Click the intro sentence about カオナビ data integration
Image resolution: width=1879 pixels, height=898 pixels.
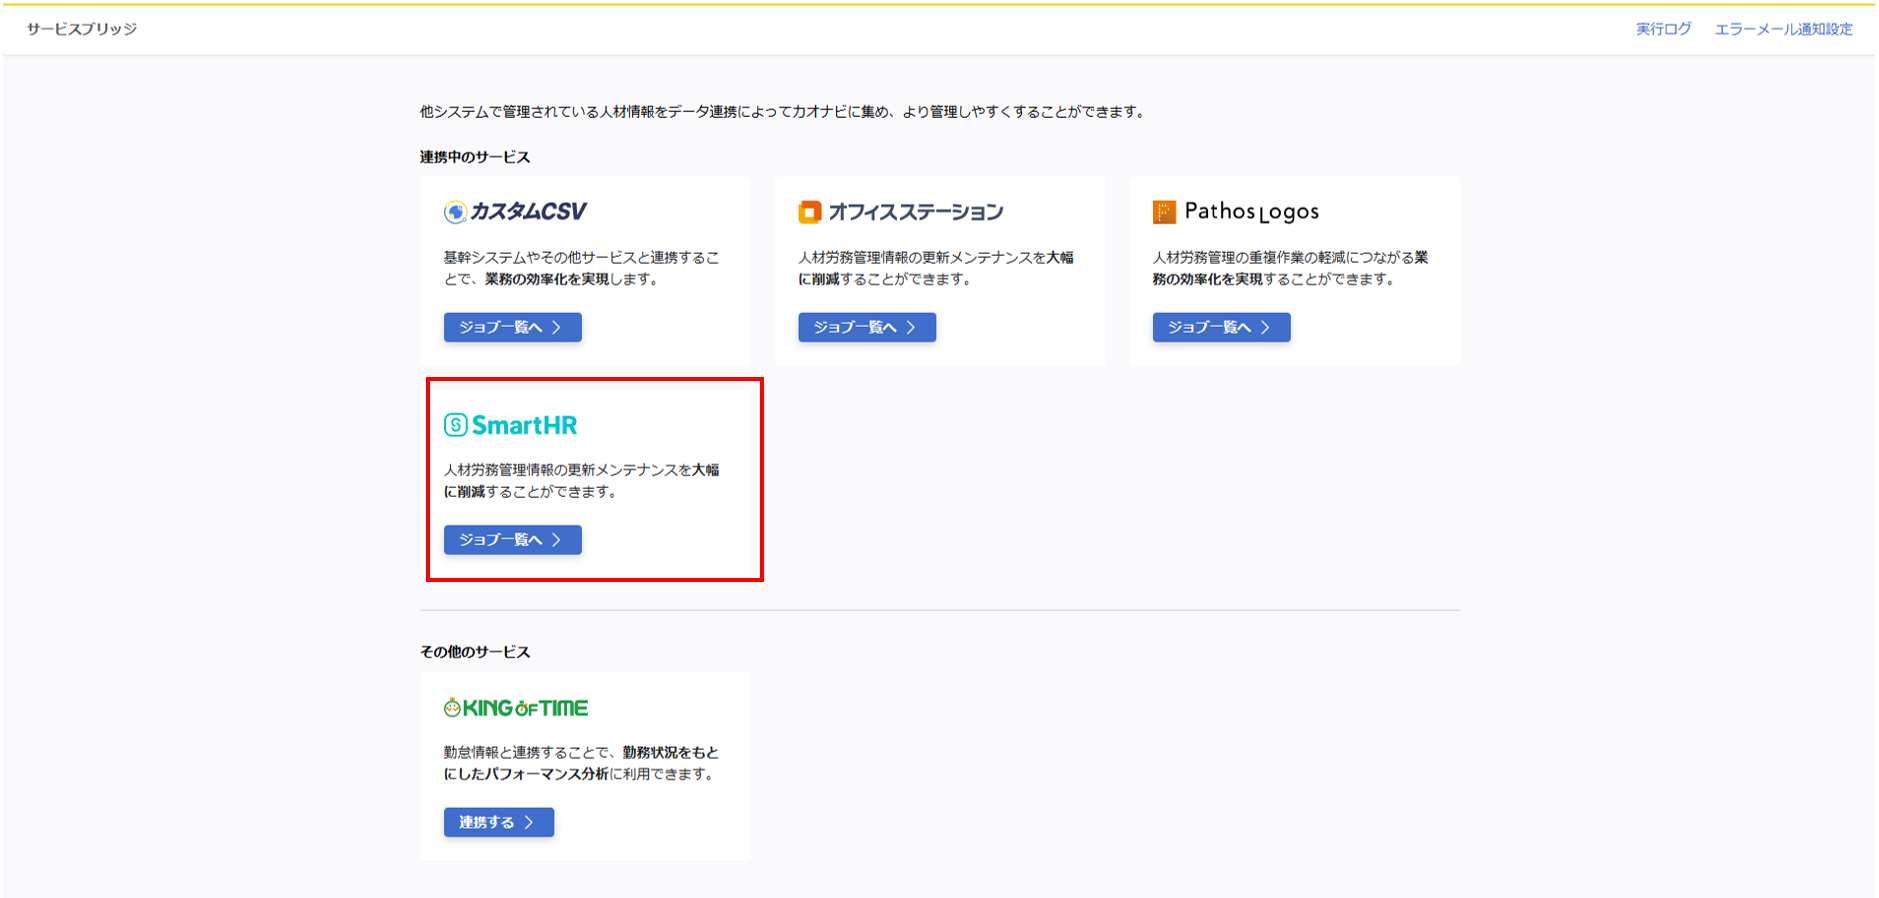(784, 112)
